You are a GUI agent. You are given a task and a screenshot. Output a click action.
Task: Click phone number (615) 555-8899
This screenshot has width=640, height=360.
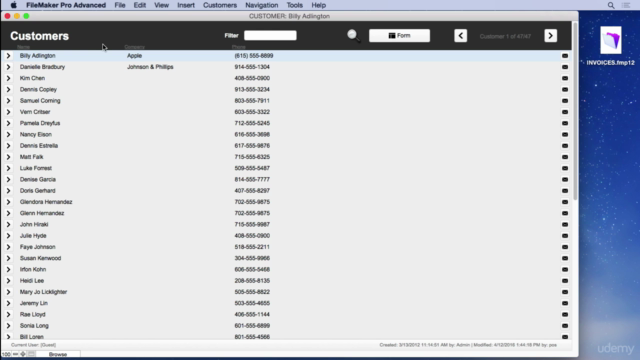click(x=253, y=56)
